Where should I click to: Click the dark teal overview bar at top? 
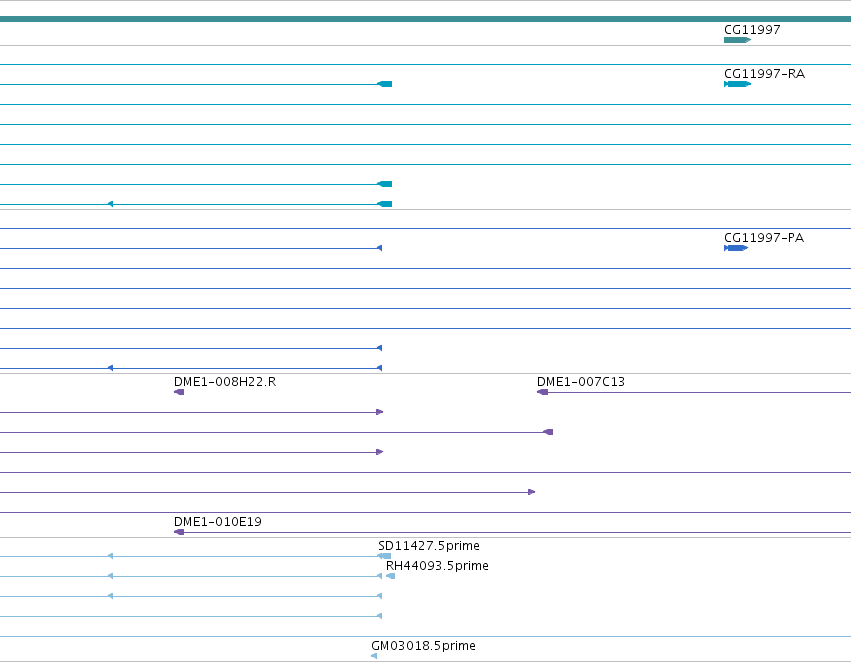coord(426,19)
